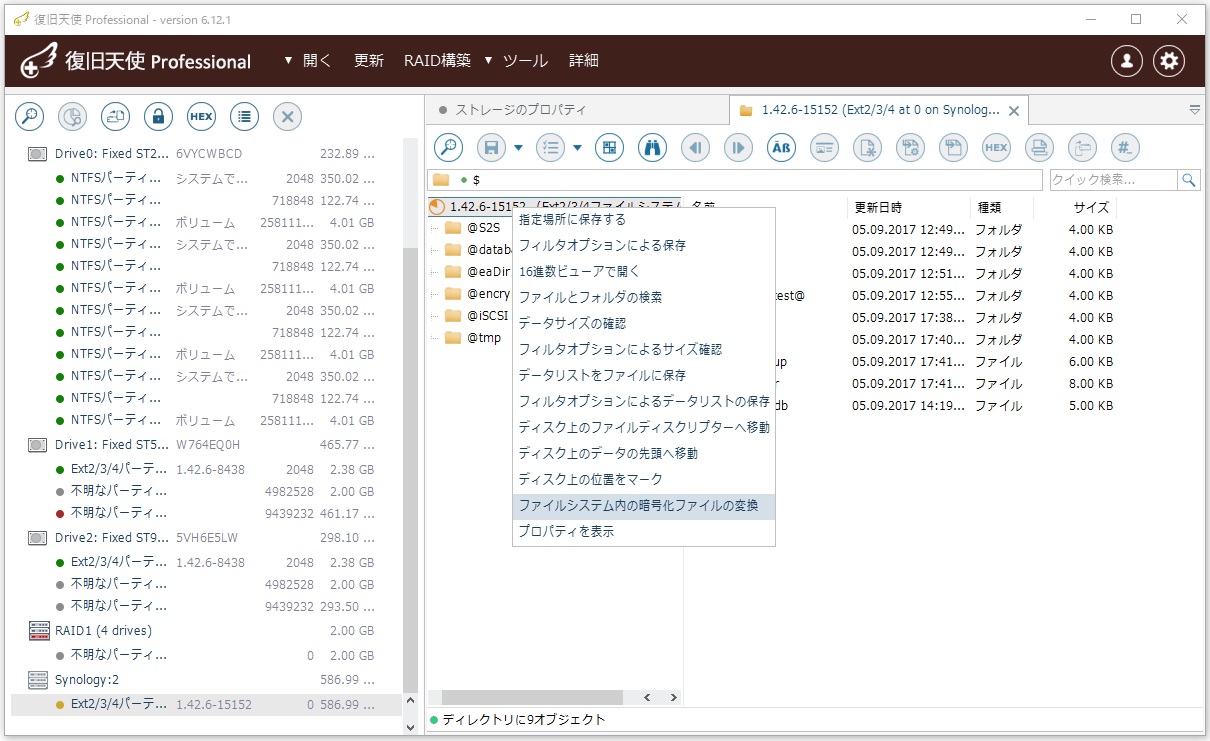Click the list view icon in left toolbar
This screenshot has height=741, width=1210.
(x=244, y=117)
